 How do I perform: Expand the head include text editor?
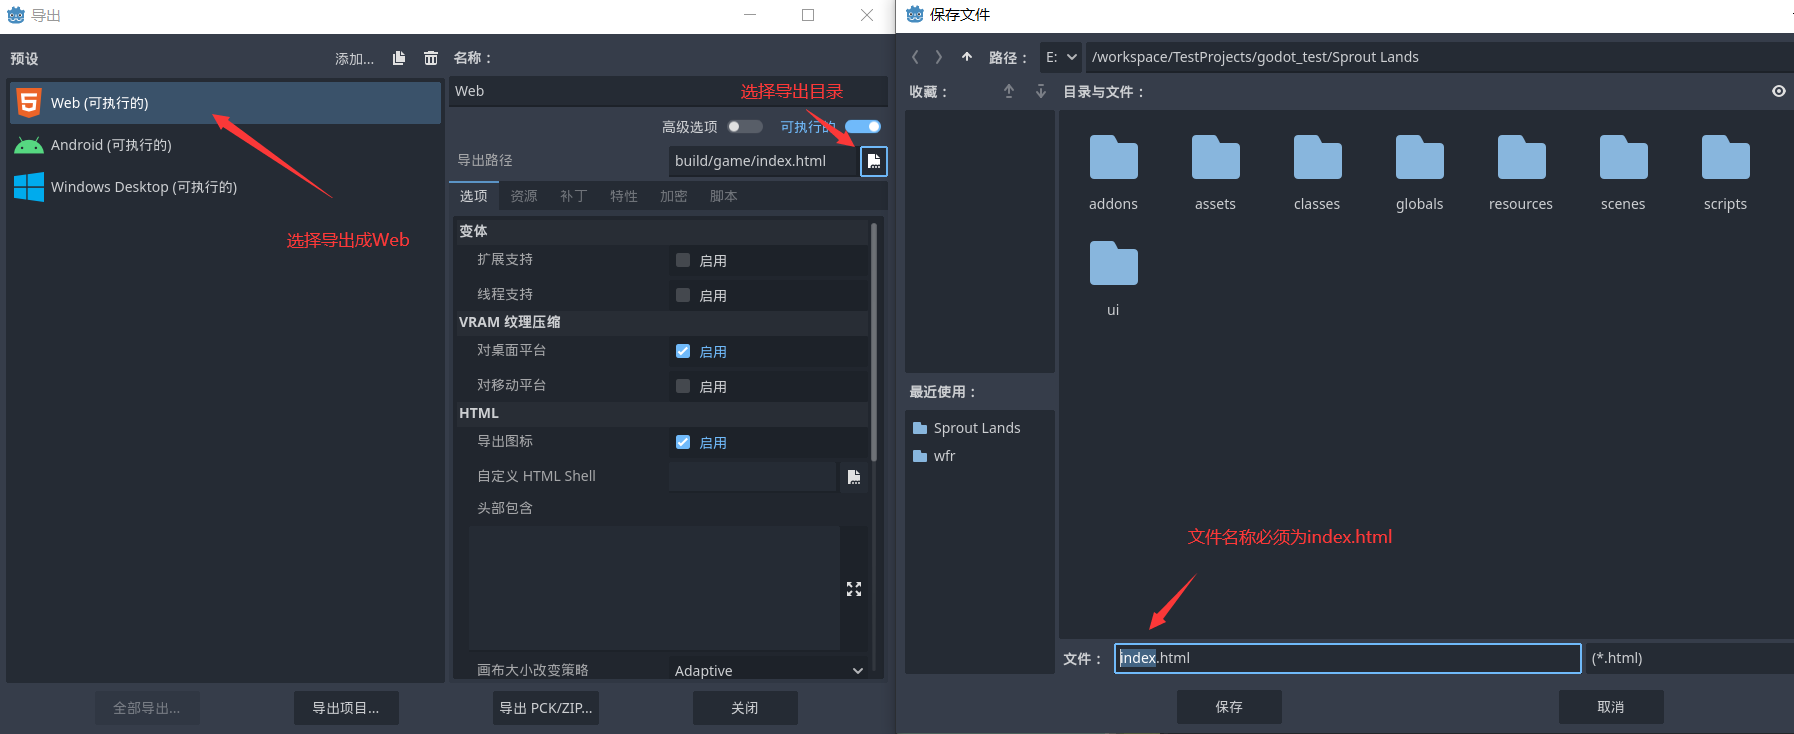[853, 589]
